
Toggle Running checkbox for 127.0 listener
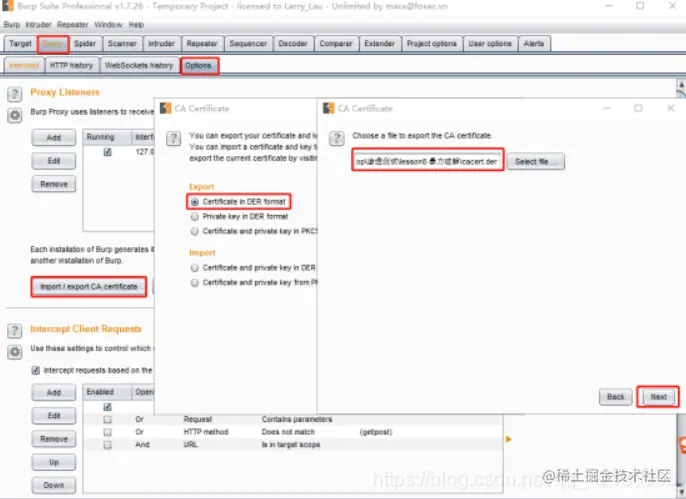click(108, 152)
